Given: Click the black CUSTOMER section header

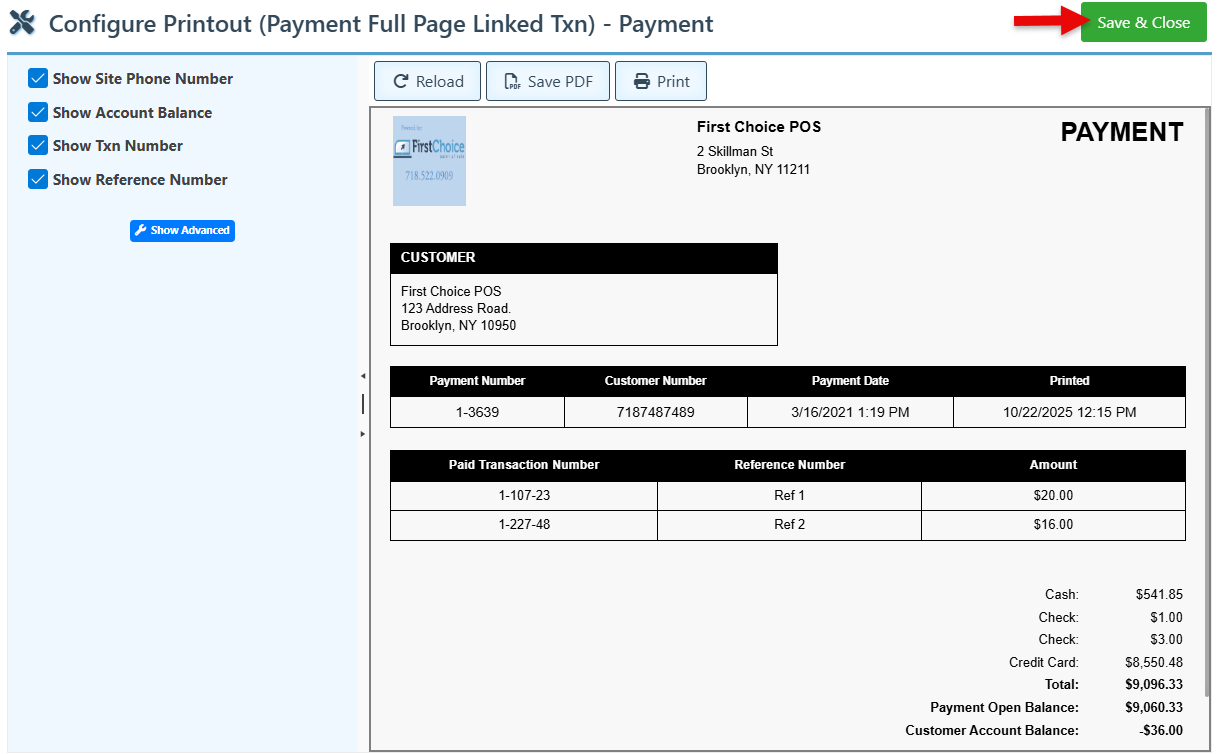Looking at the screenshot, I should [583, 258].
